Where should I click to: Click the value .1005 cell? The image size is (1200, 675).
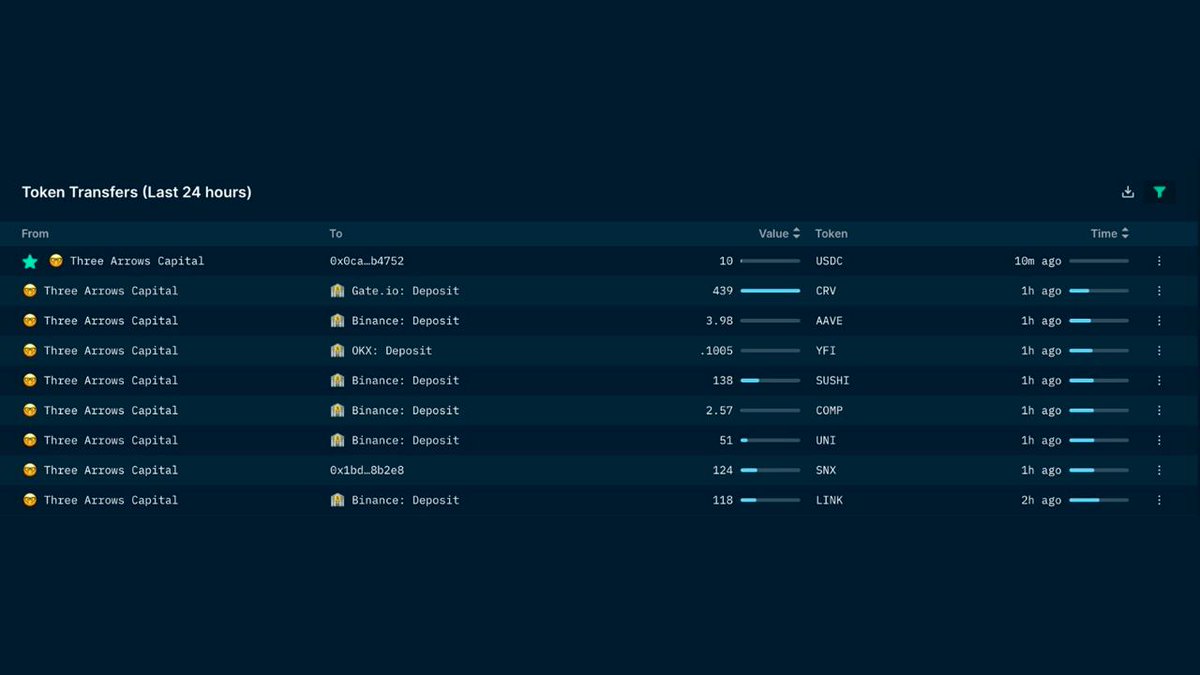717,351
